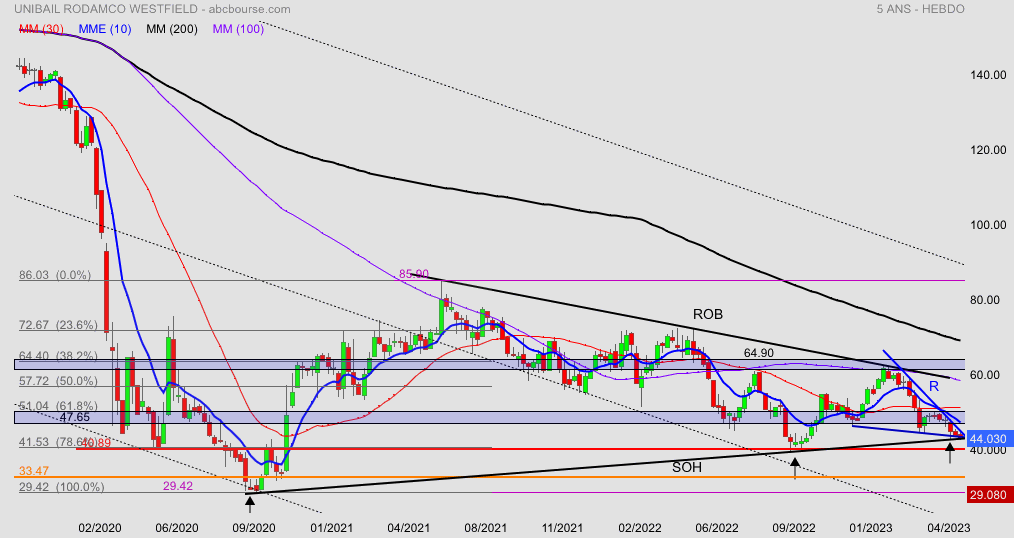Click the 06/2022 date label

tap(717, 528)
